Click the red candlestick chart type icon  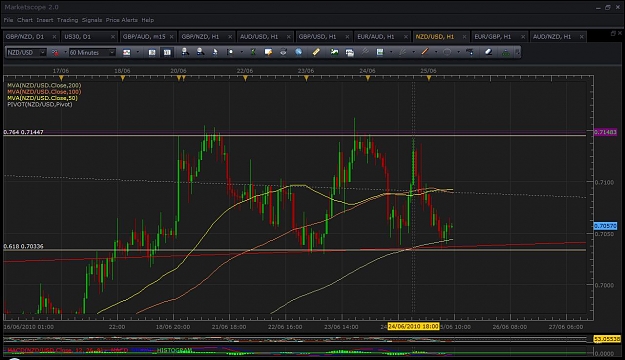55,52
